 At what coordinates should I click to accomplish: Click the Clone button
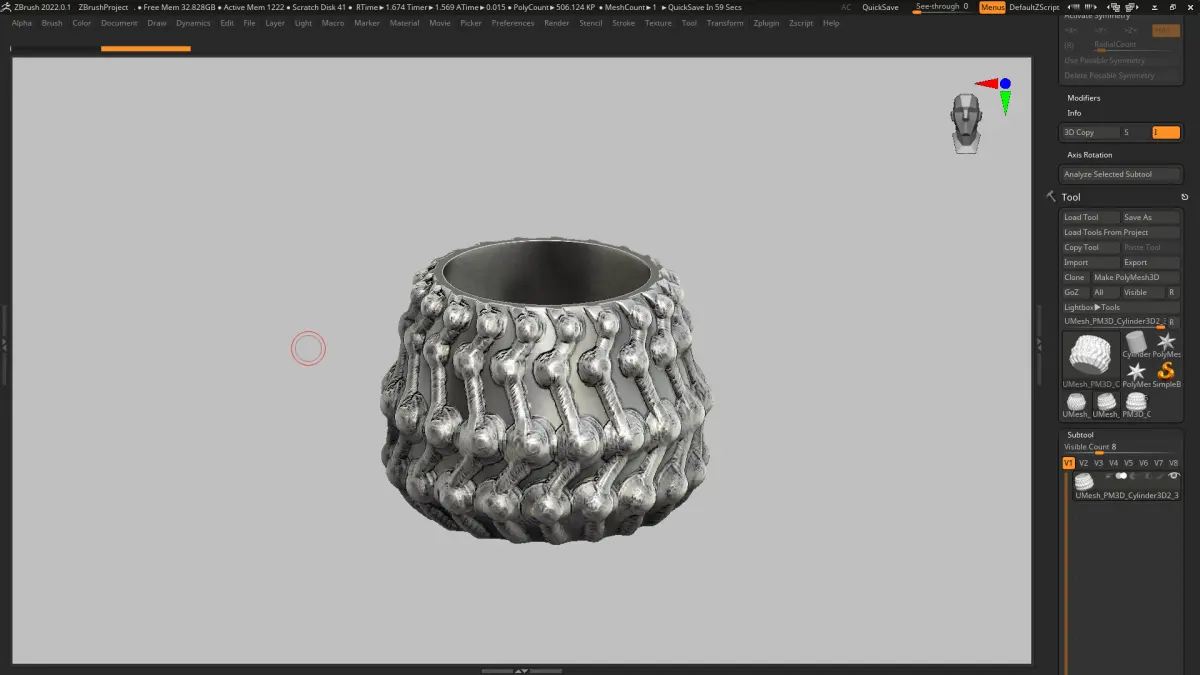coord(1075,277)
